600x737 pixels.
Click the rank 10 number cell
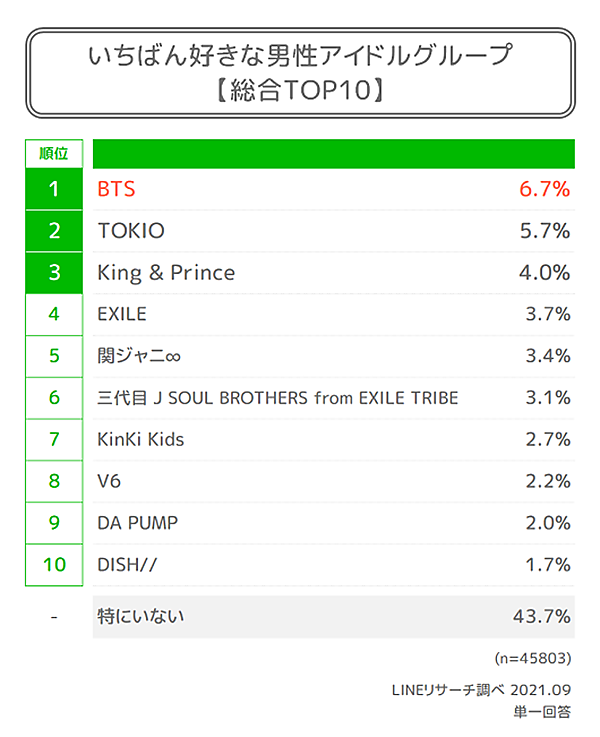click(54, 564)
